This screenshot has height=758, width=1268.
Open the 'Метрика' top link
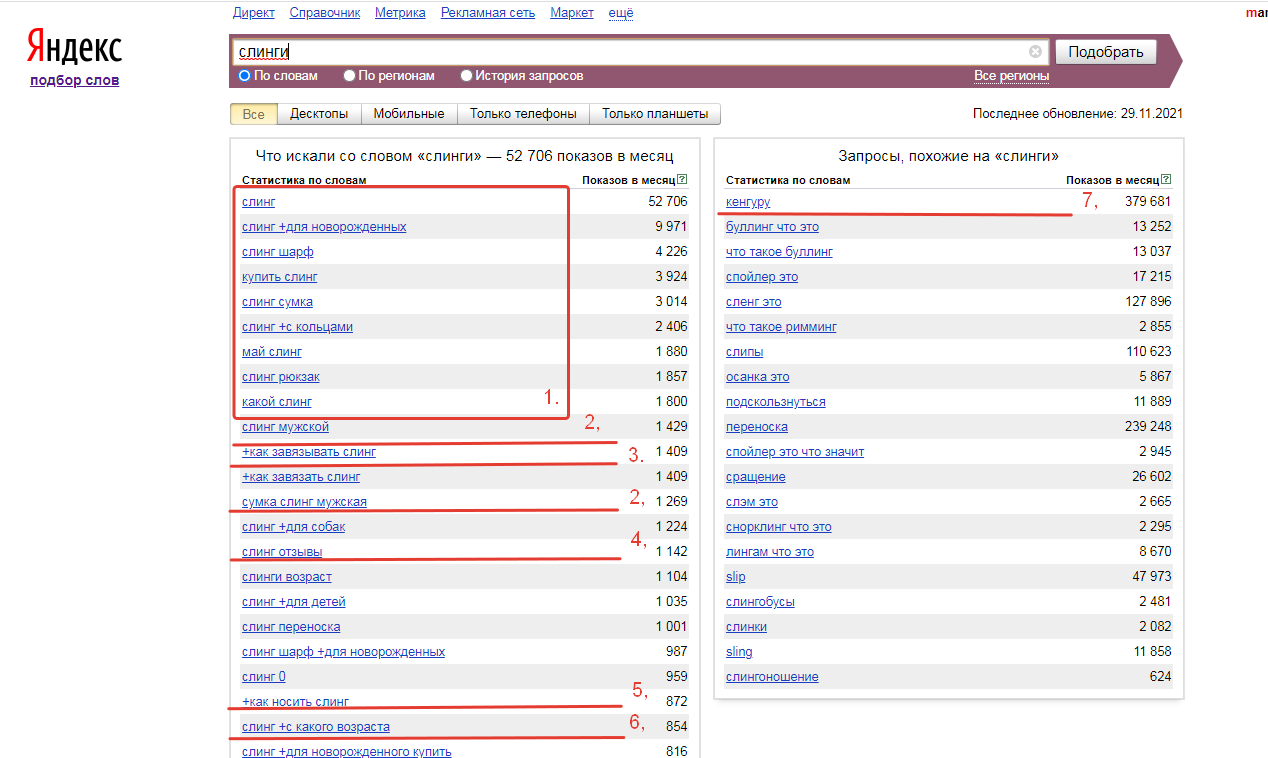400,13
